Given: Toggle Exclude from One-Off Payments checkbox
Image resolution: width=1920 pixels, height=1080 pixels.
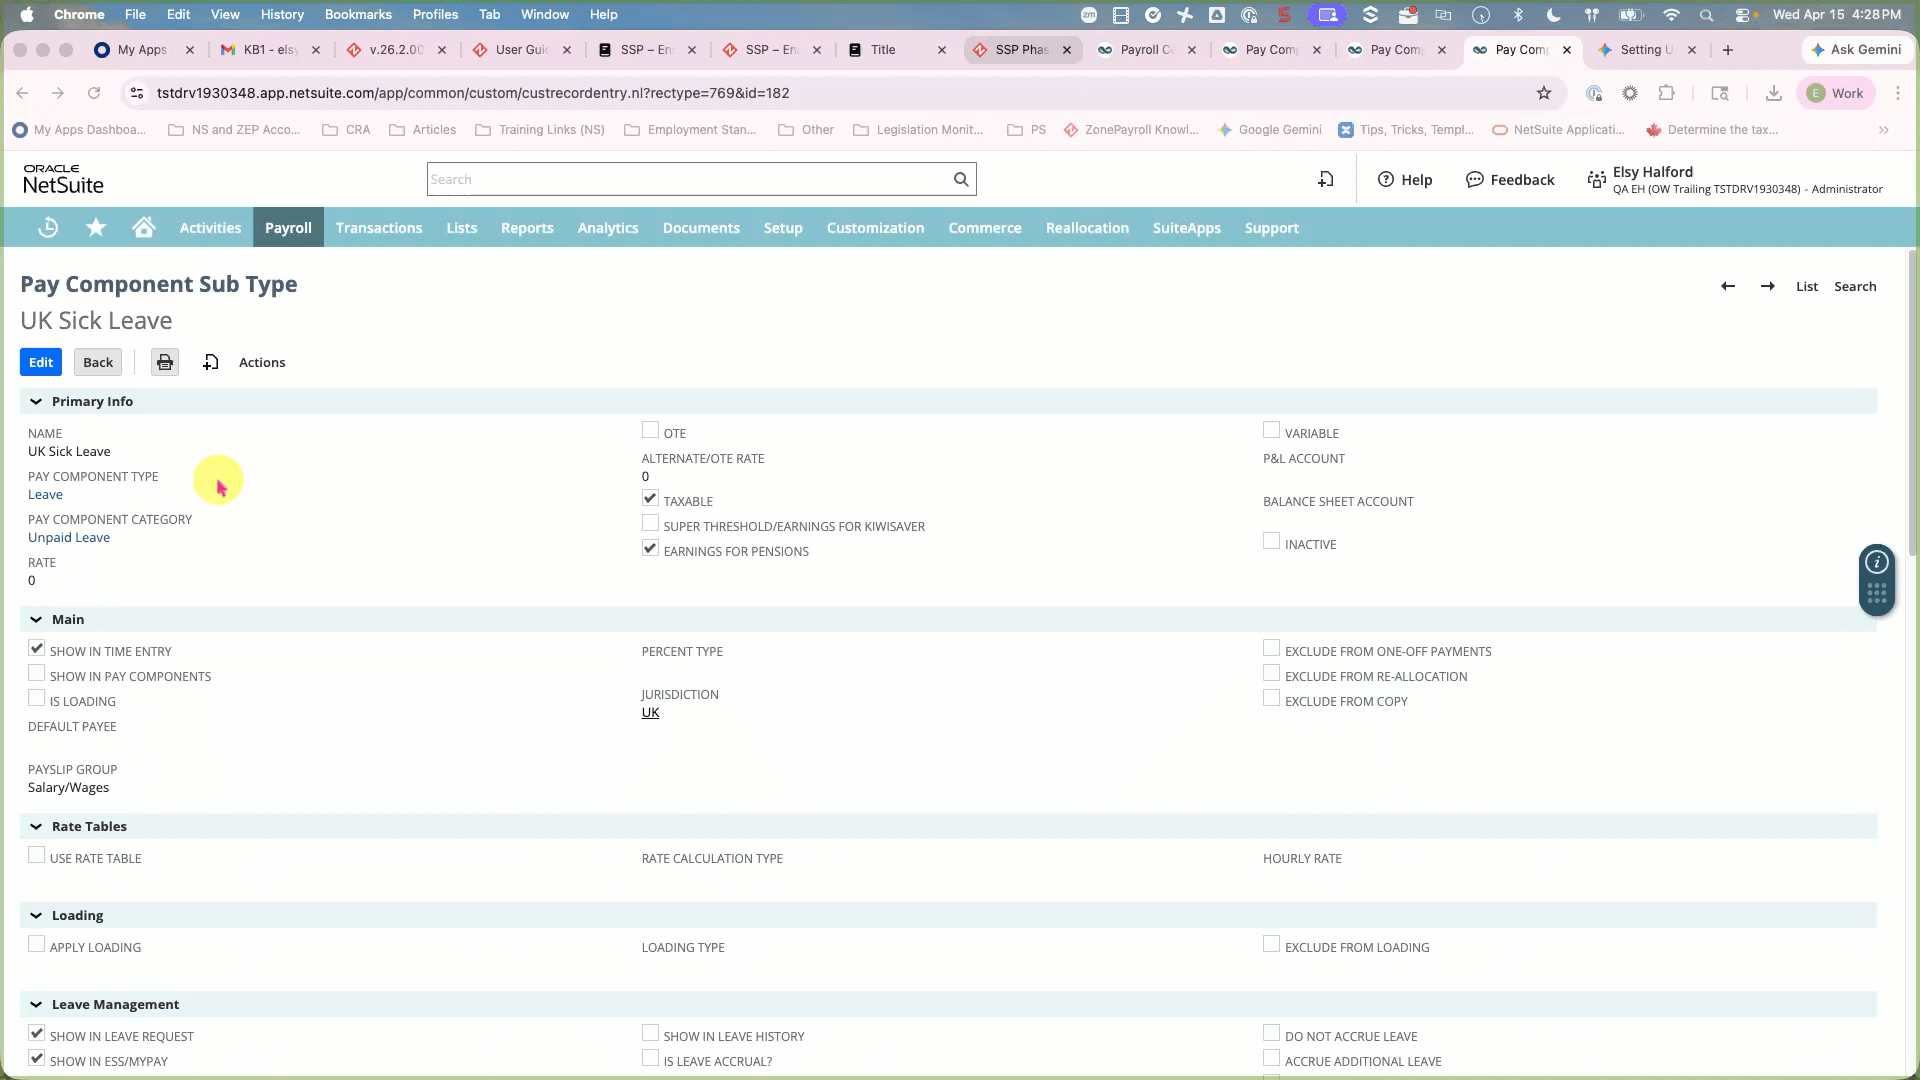Looking at the screenshot, I should point(1271,648).
